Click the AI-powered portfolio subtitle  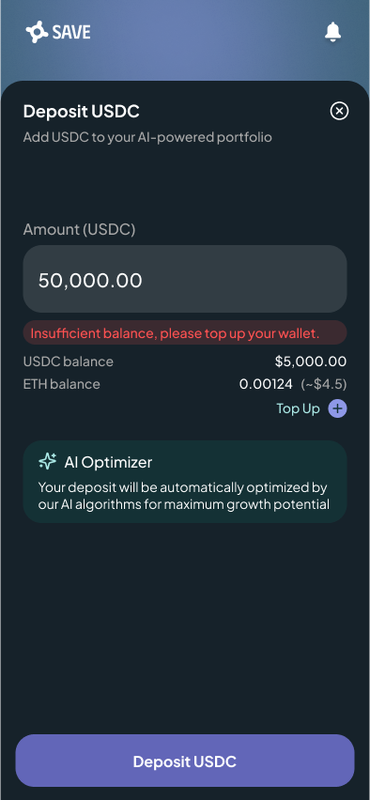147,137
